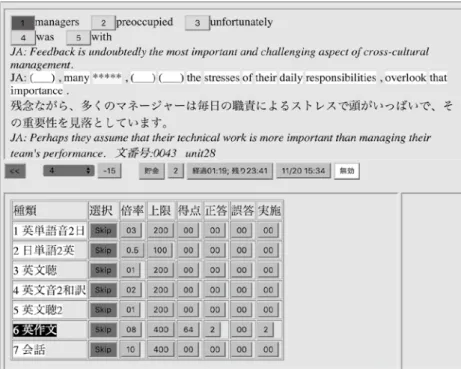This screenshot has height=369, width=461.
Task: Click the 11/20 15:34 date button
Action: click(303, 171)
